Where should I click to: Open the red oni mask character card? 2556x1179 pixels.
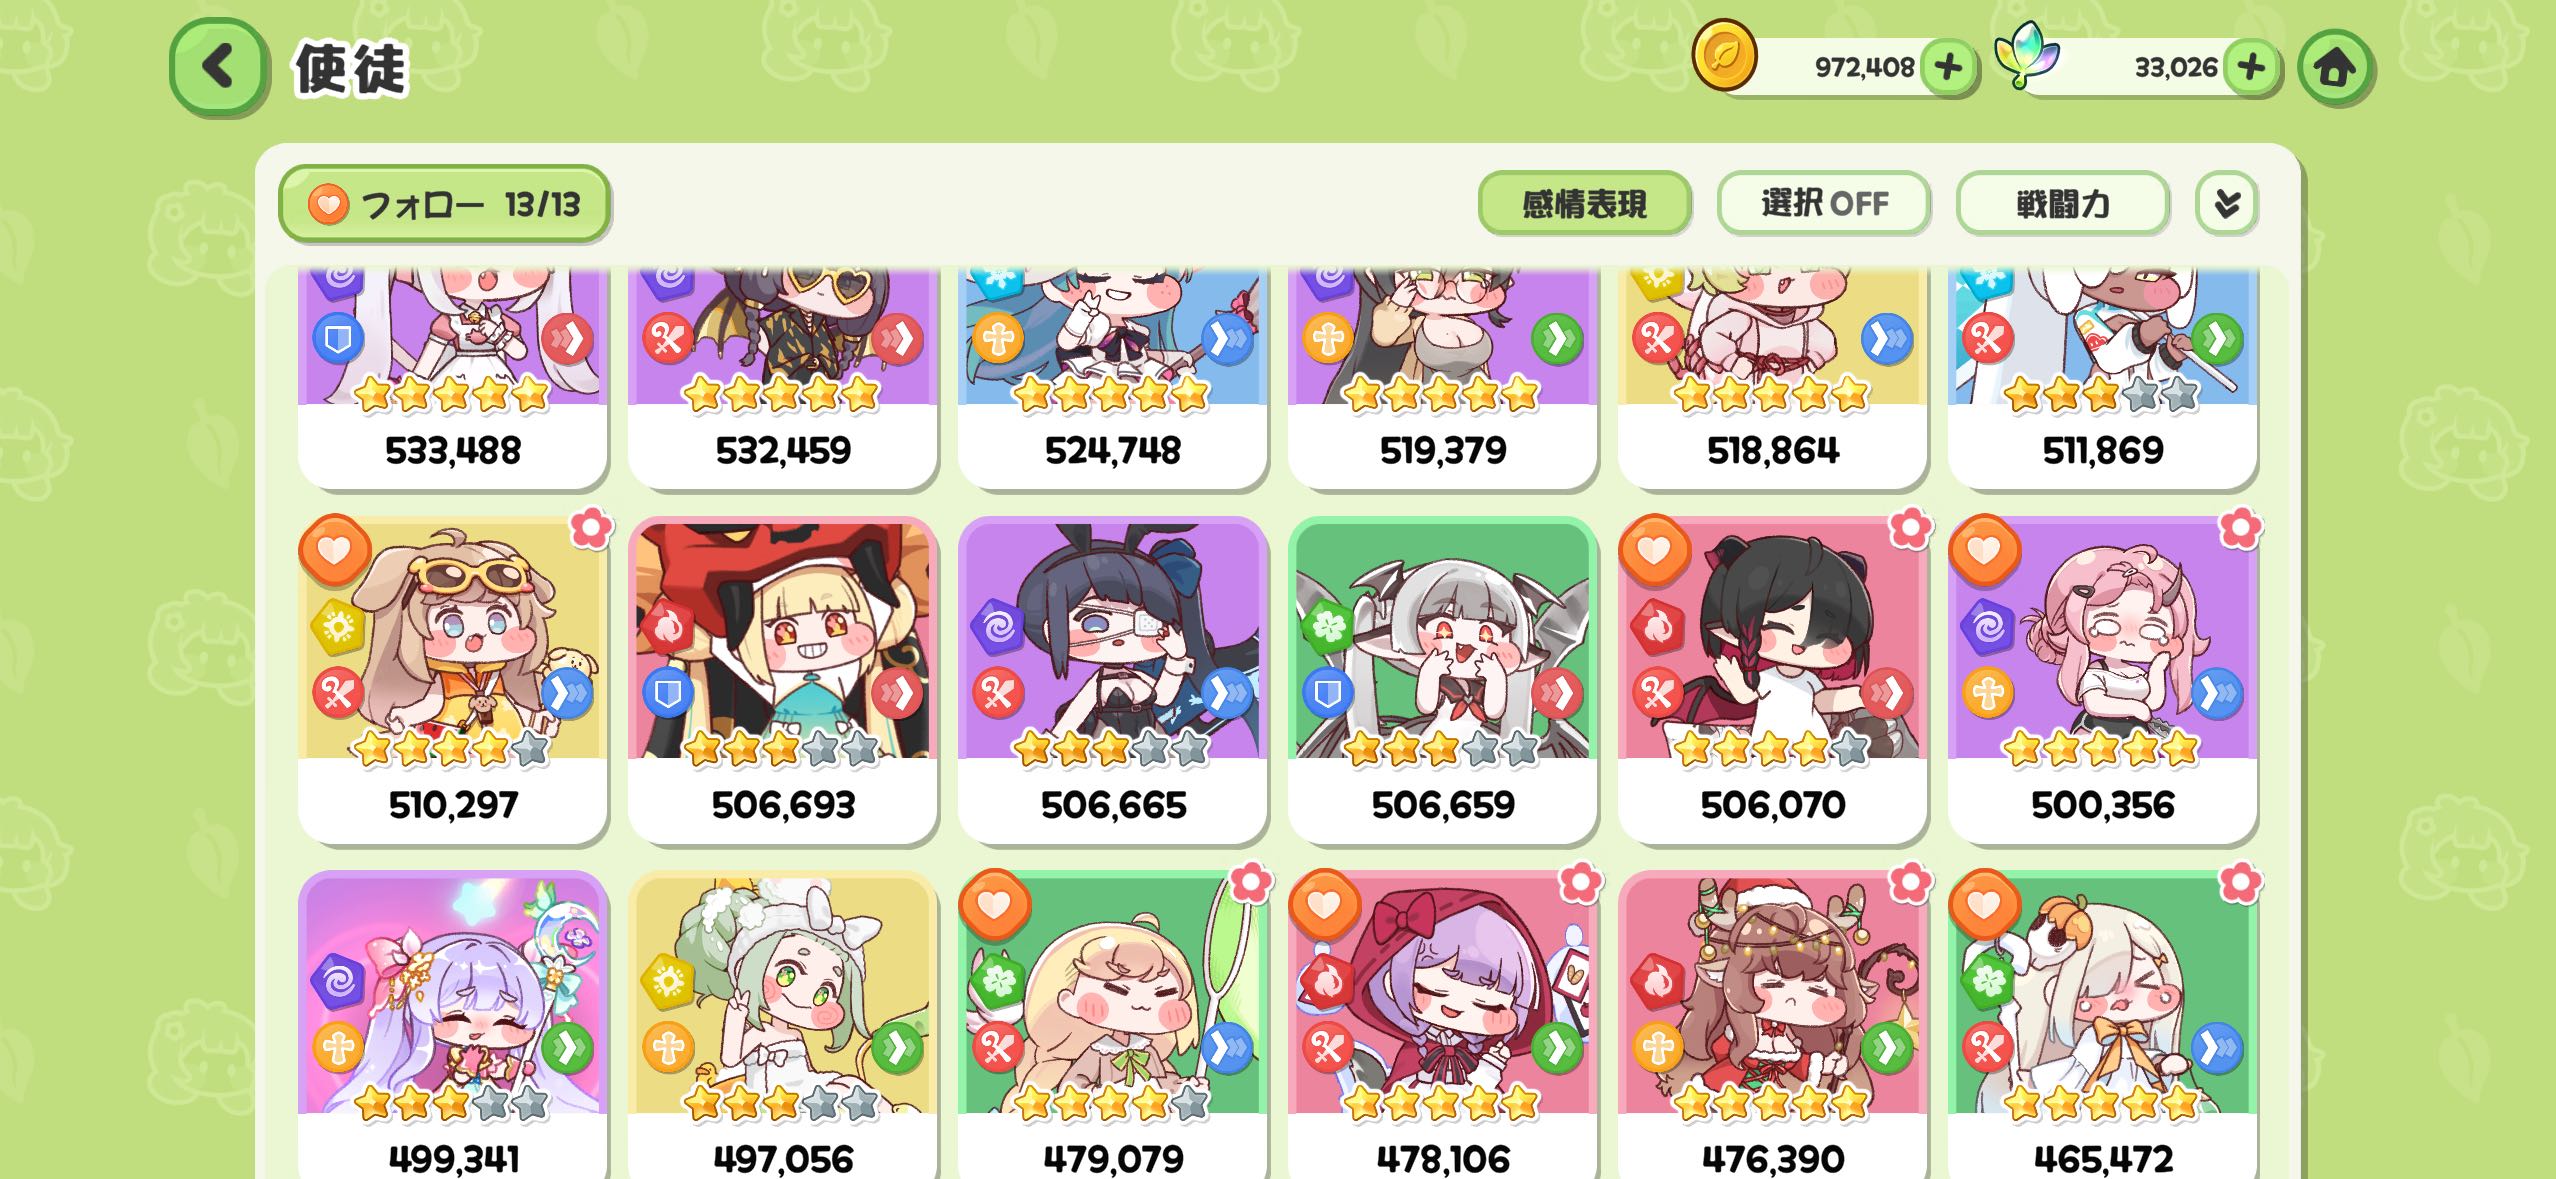783,681
